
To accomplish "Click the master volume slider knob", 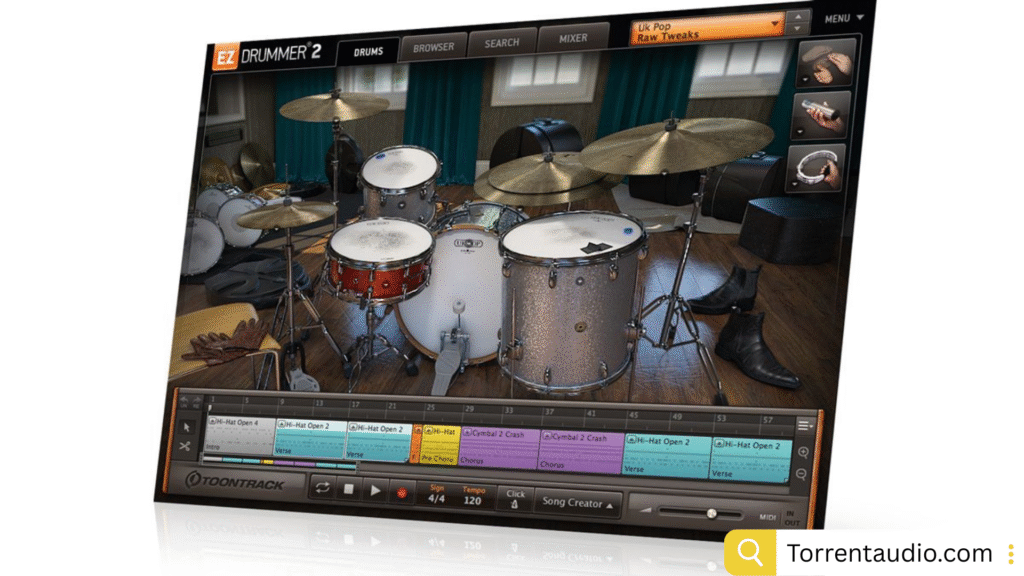I will pyautogui.click(x=711, y=514).
